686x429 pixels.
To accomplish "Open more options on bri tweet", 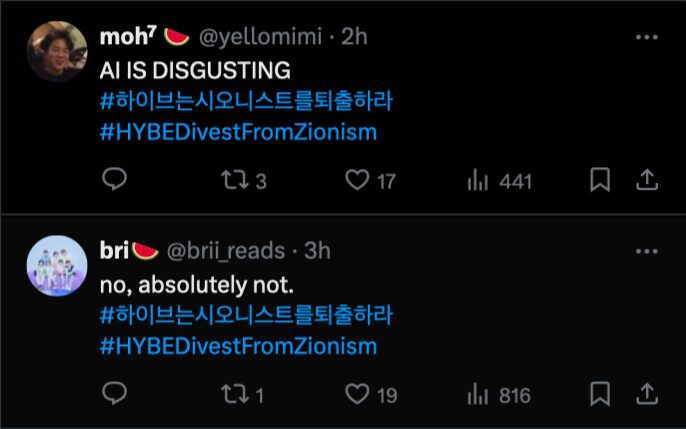I will 647,251.
